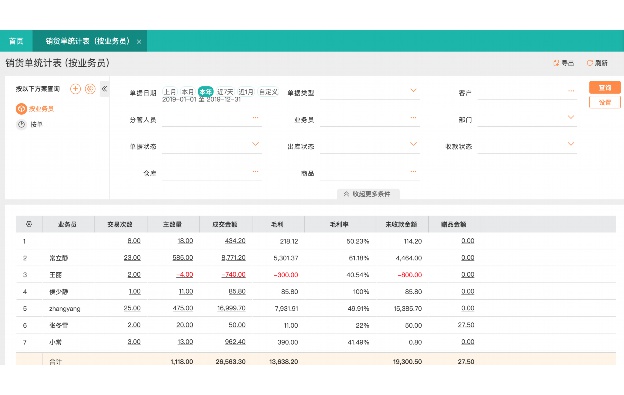Open the 9,771.20 link in row 2
624x395 pixels.
(233, 258)
